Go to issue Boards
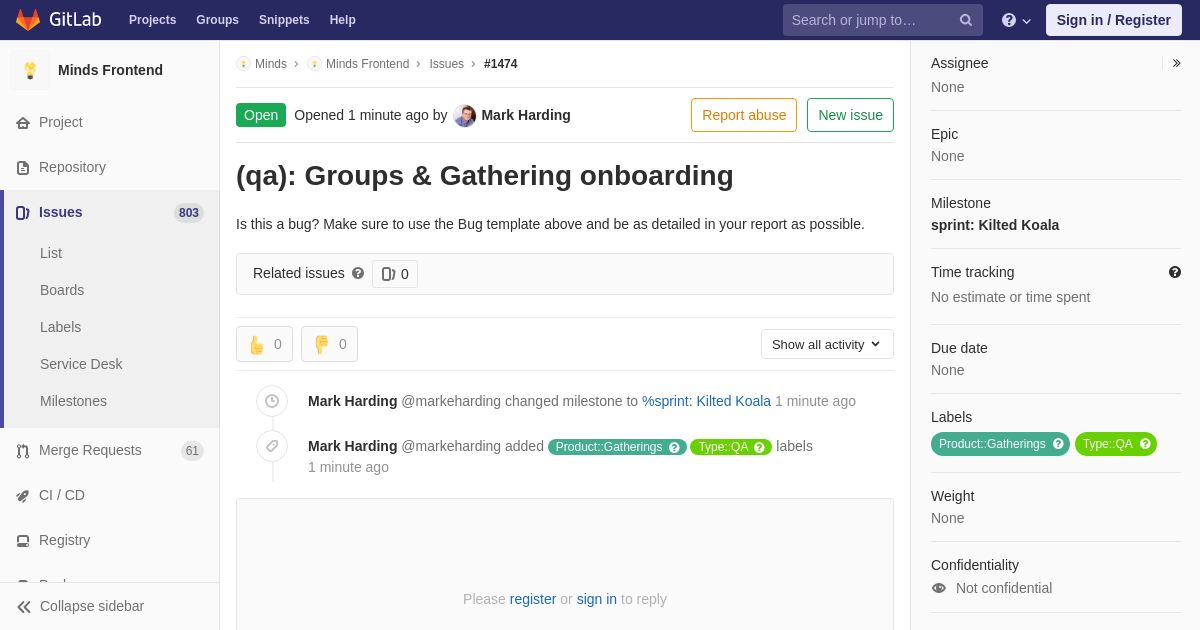1200x630 pixels. 62,290
